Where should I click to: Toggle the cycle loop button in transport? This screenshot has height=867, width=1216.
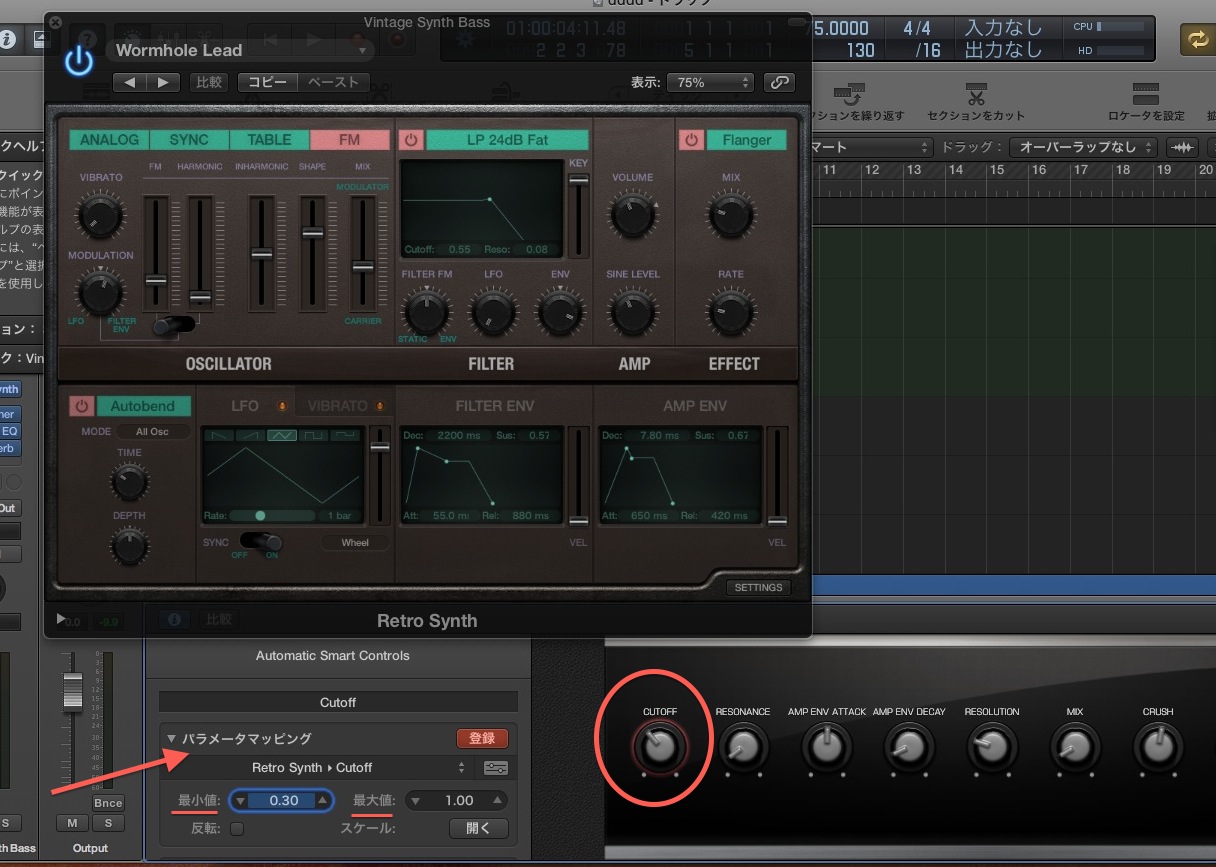(1196, 39)
